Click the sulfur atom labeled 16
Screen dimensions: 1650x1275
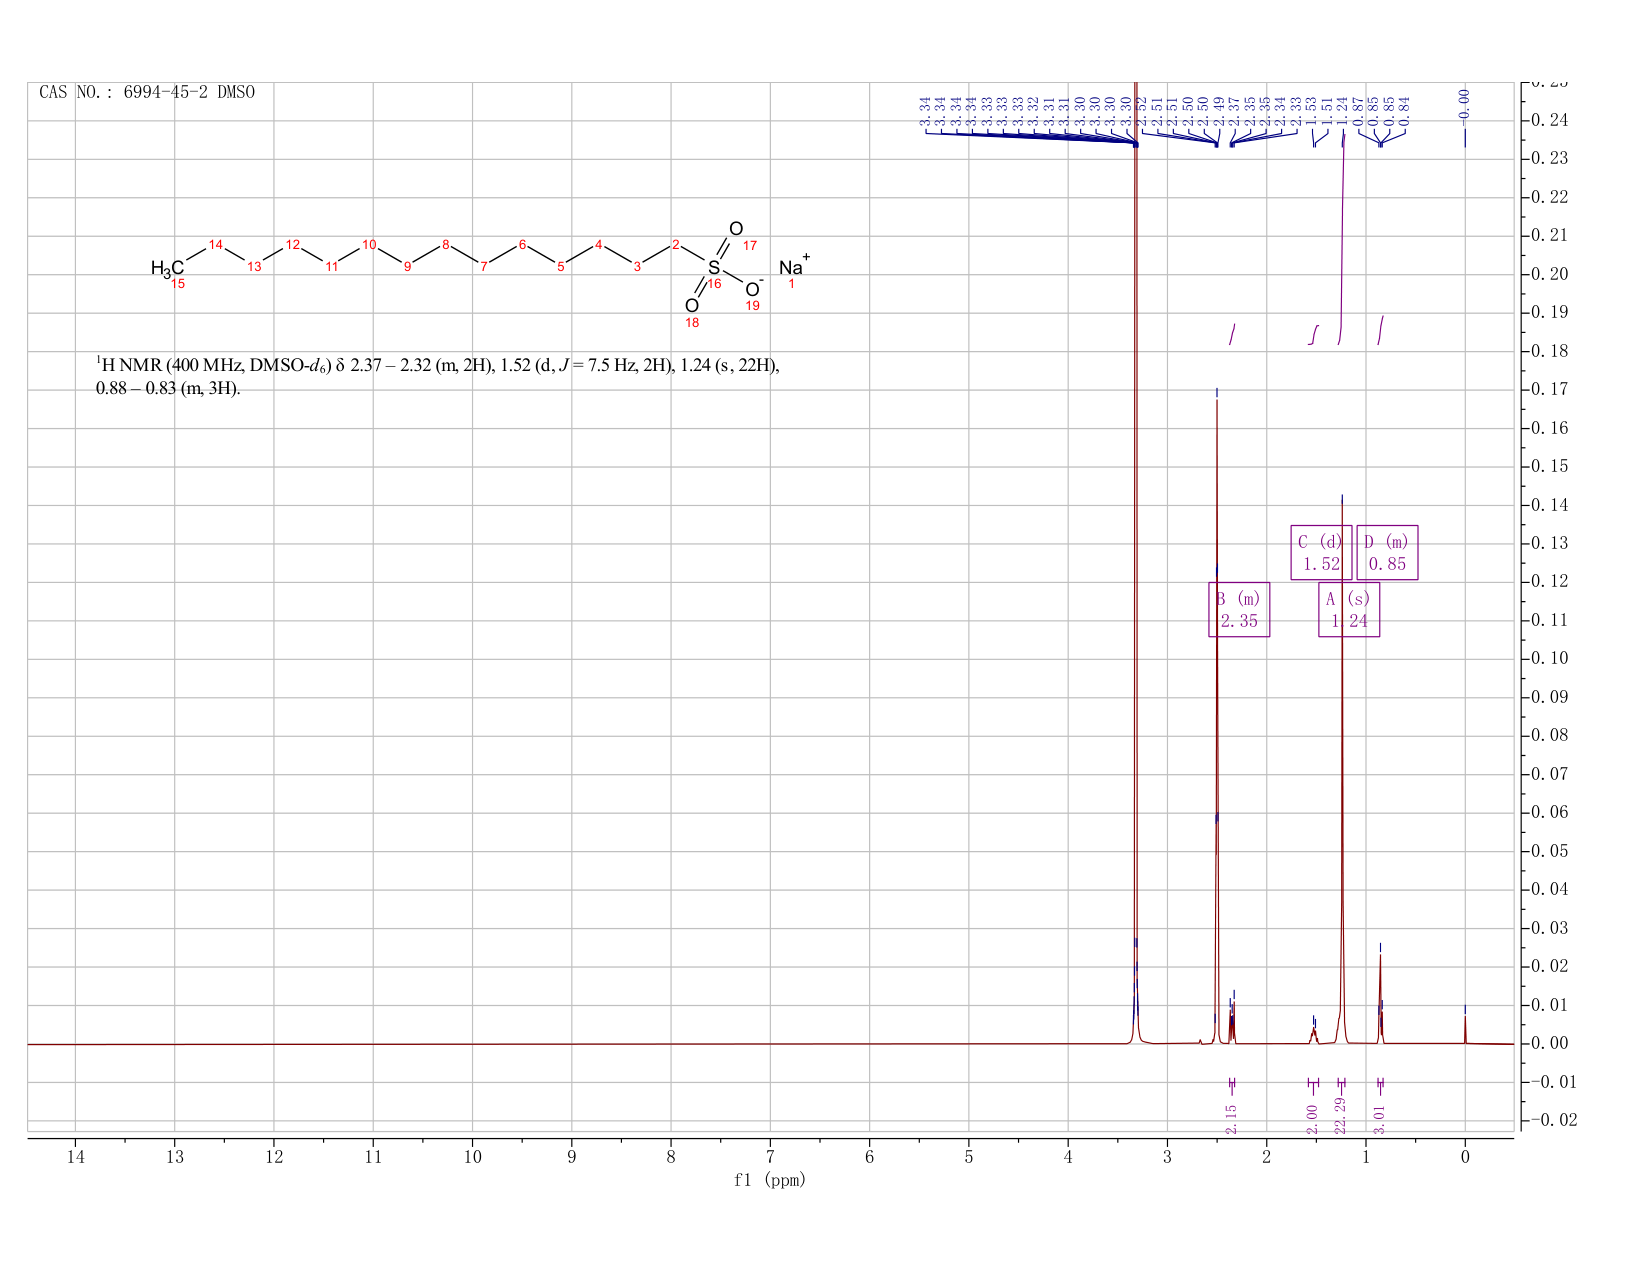(713, 268)
